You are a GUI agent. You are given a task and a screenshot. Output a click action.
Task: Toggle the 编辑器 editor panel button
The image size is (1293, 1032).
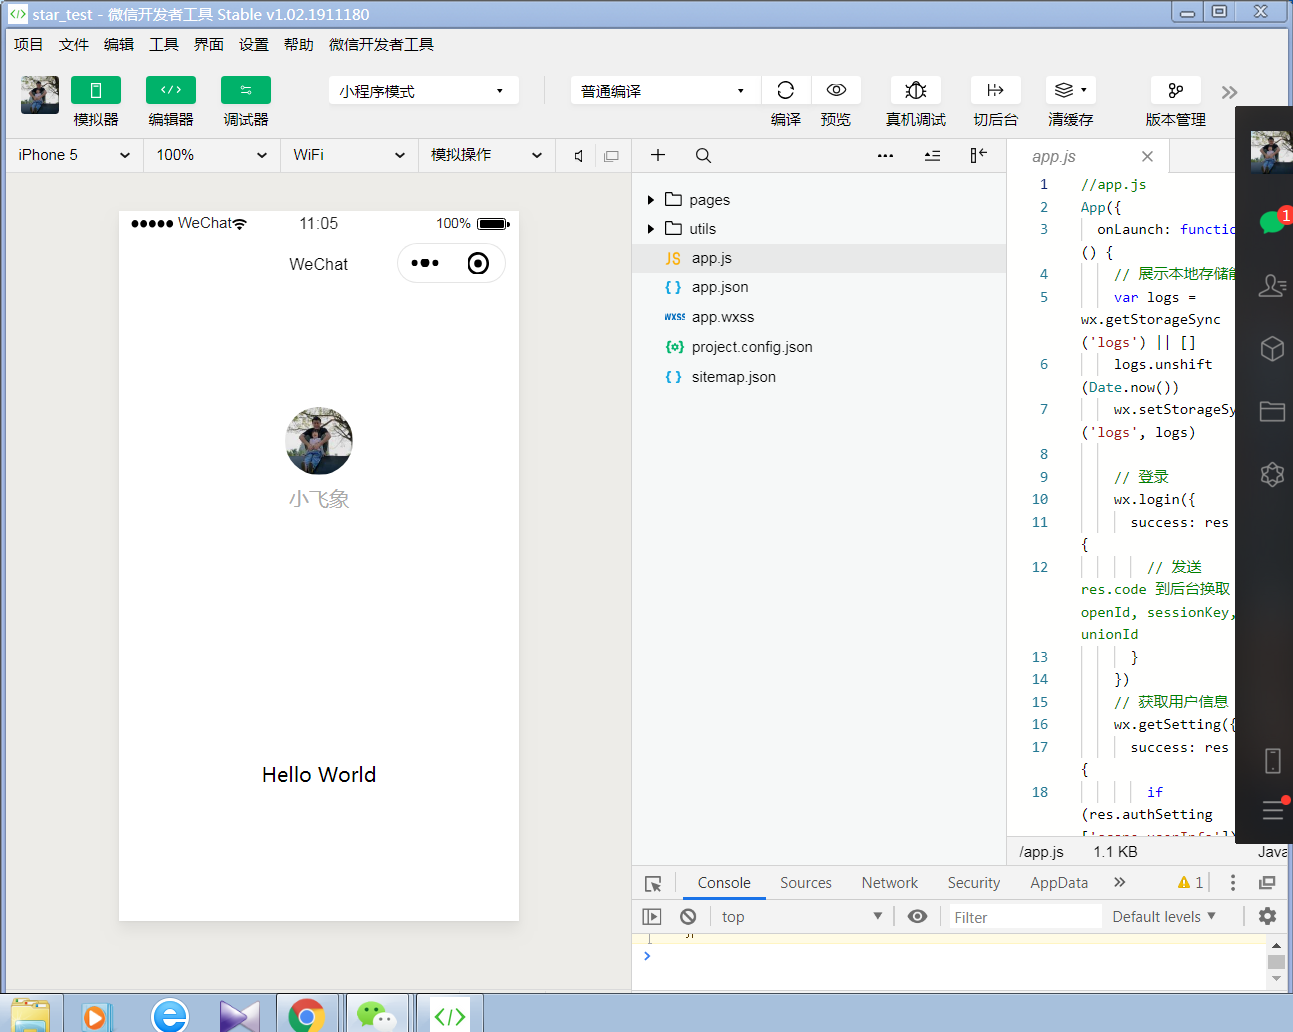[171, 90]
